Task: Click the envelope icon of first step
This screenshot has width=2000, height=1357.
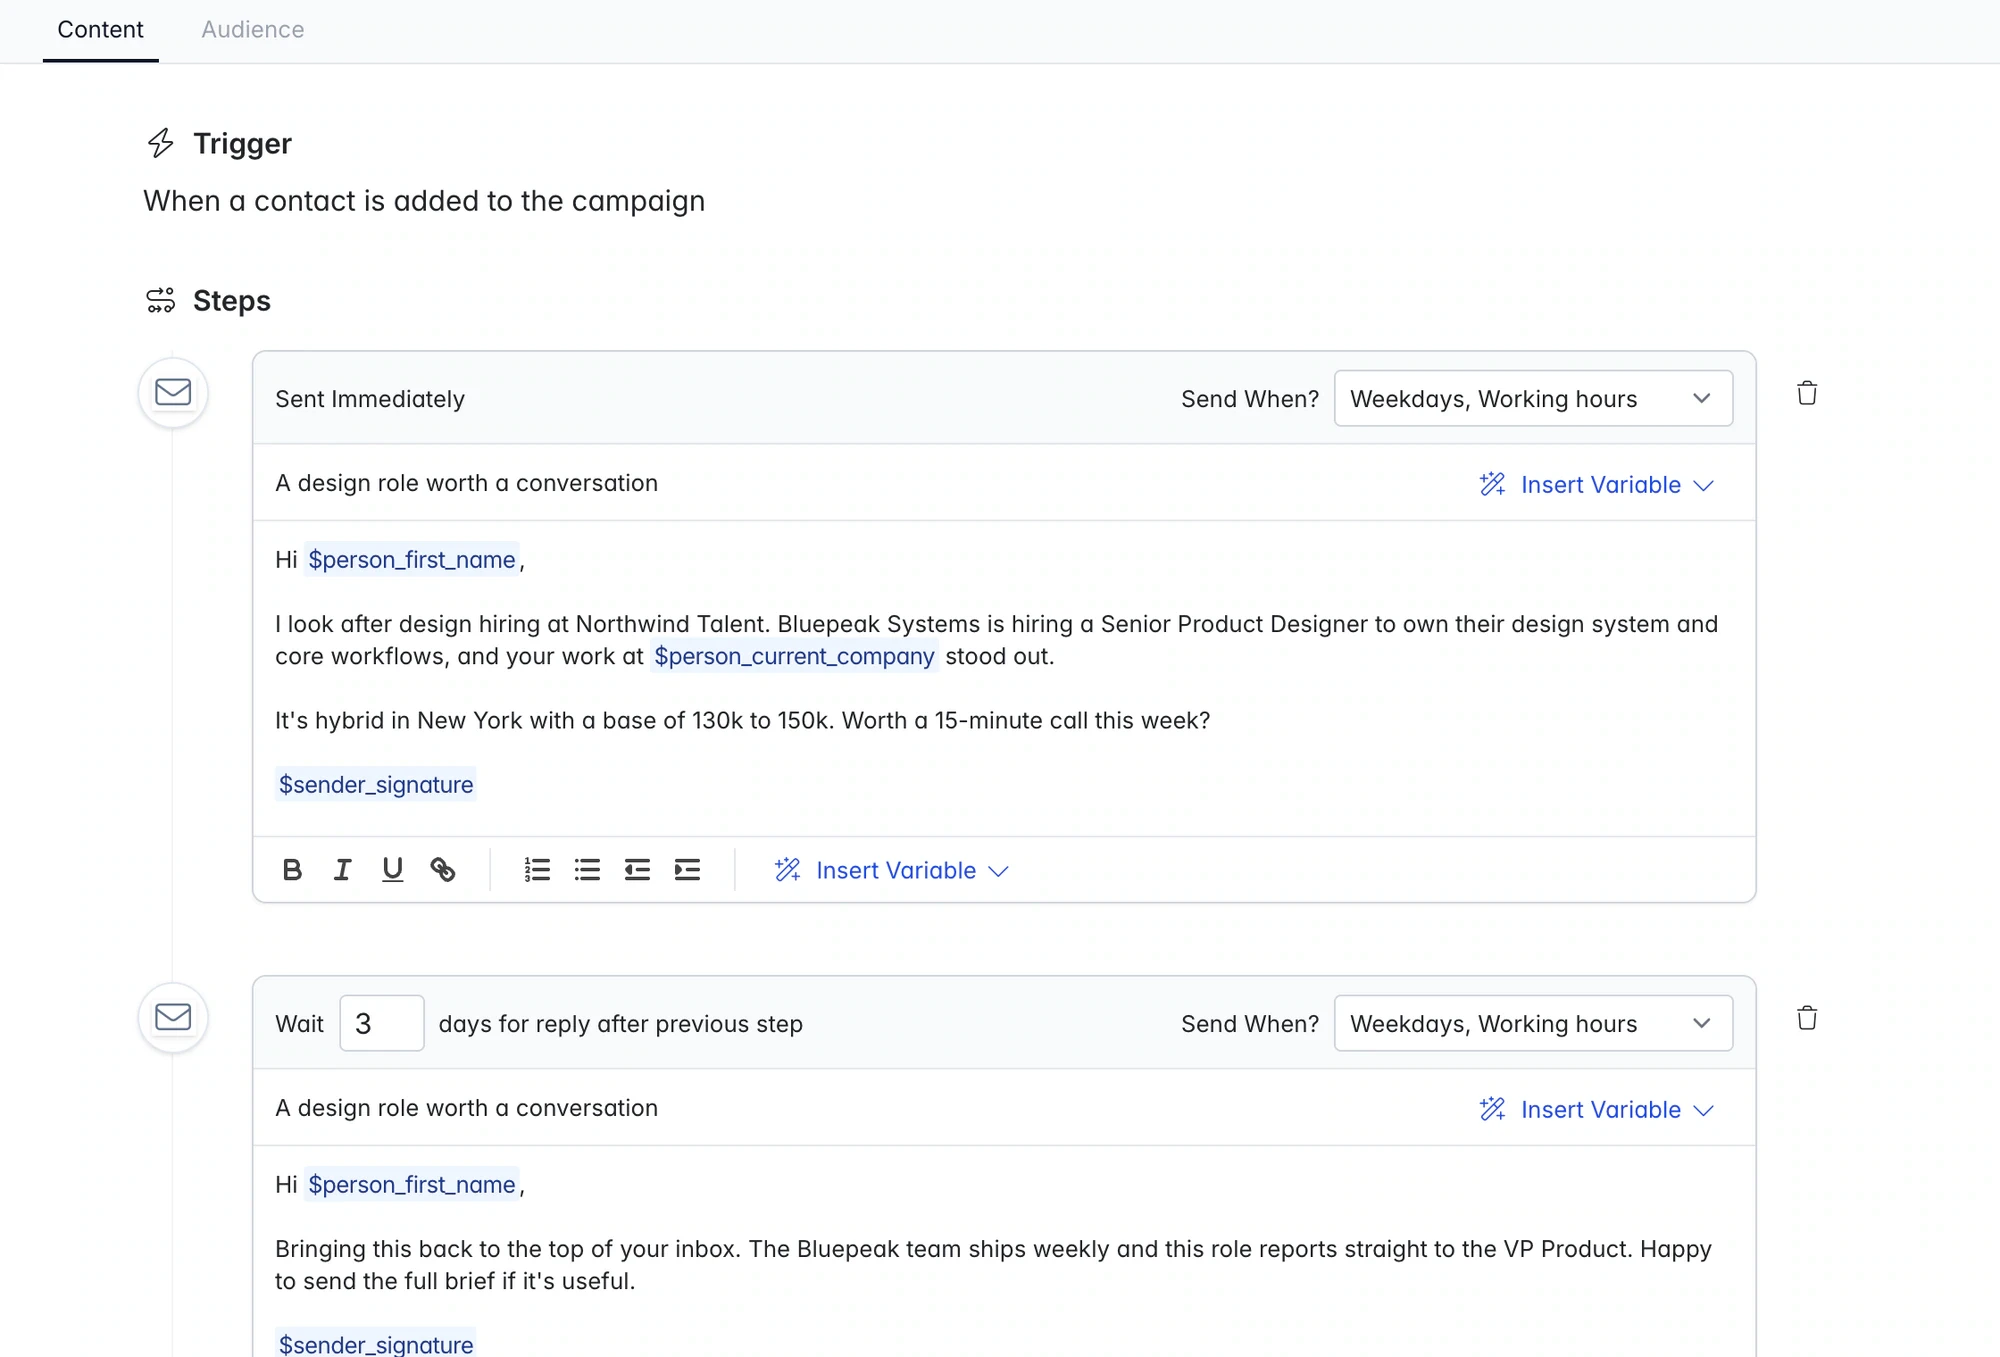Action: 173,392
